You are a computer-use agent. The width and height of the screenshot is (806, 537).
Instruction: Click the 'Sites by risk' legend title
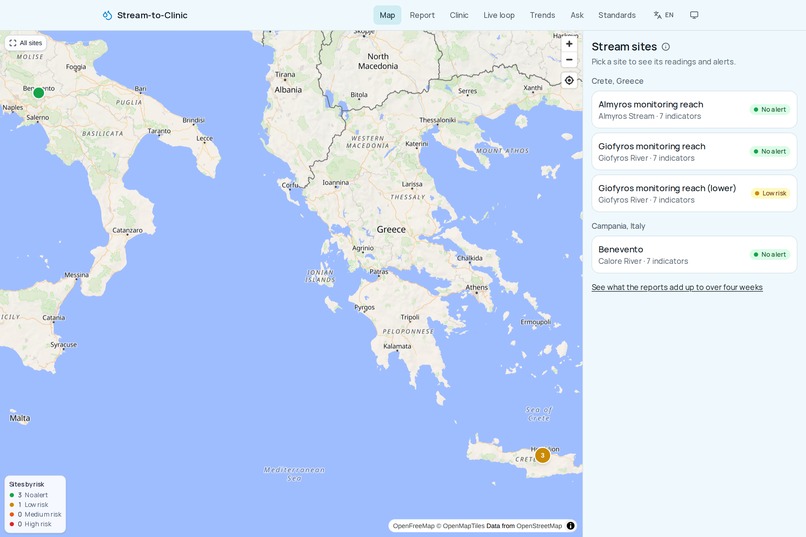[x=27, y=484]
